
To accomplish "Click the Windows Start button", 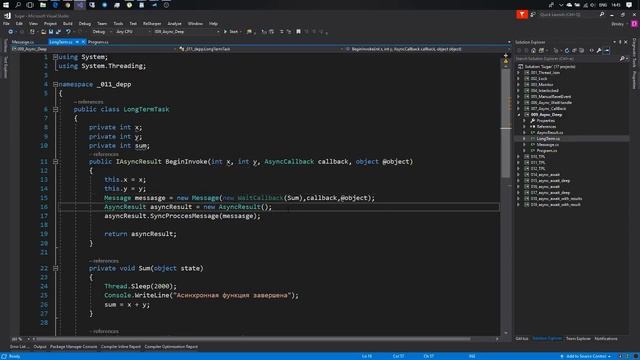I will point(6,5).
